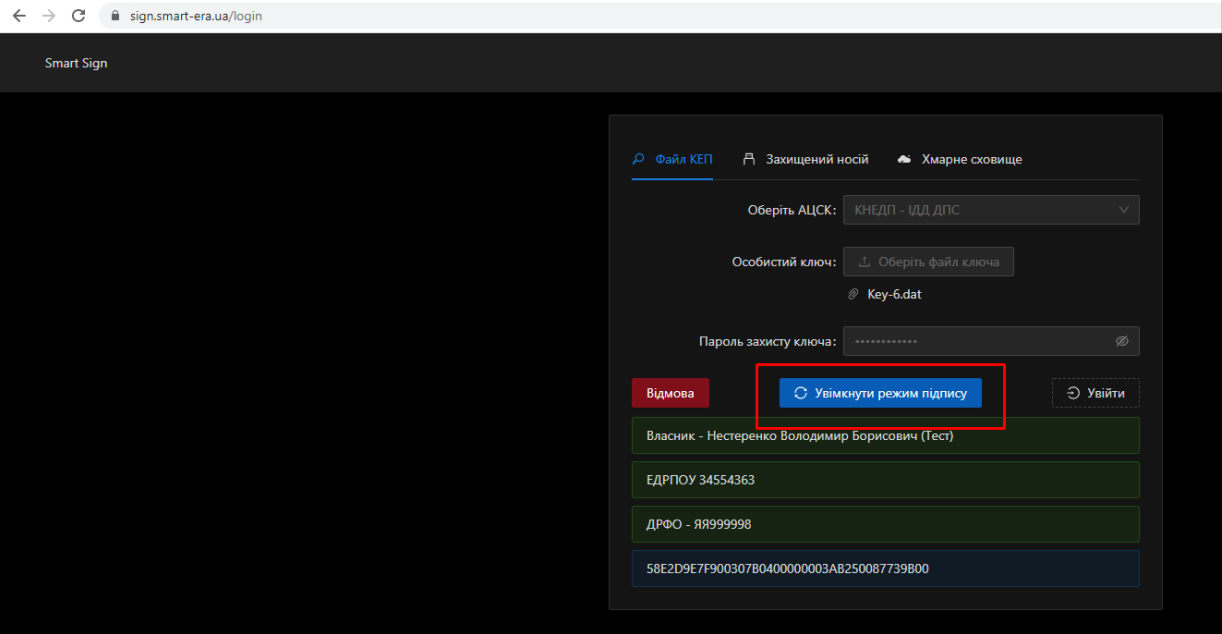The height and width of the screenshot is (634, 1222).
Task: Click the browser back arrow
Action: (x=19, y=16)
